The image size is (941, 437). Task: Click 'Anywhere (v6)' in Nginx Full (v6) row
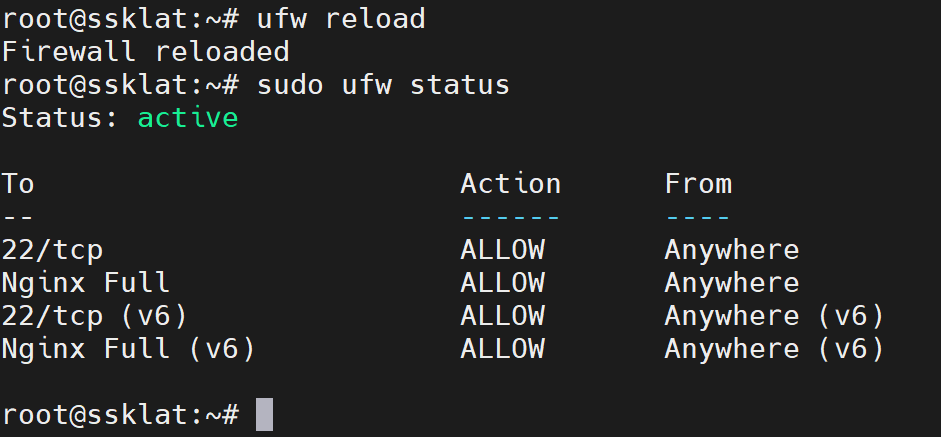774,349
